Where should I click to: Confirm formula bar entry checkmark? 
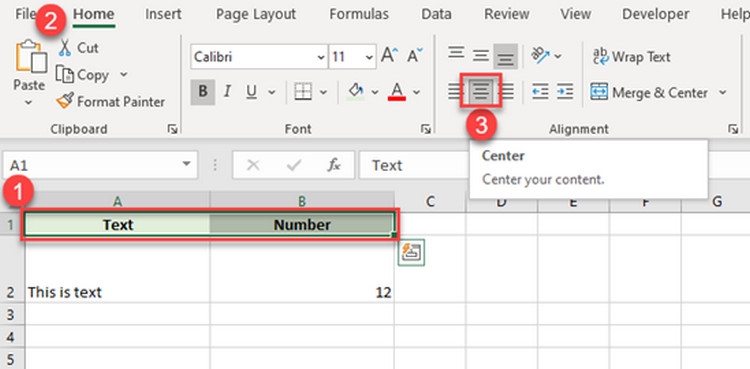click(293, 165)
